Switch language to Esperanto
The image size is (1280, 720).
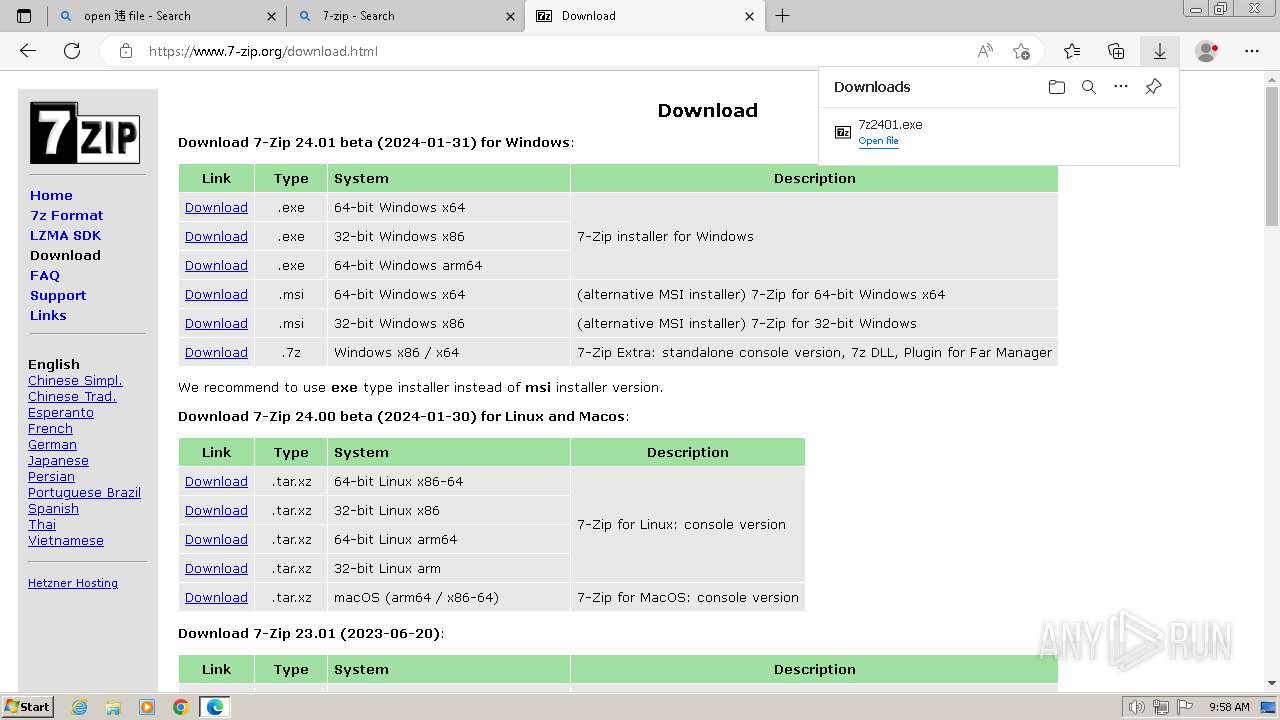61,412
